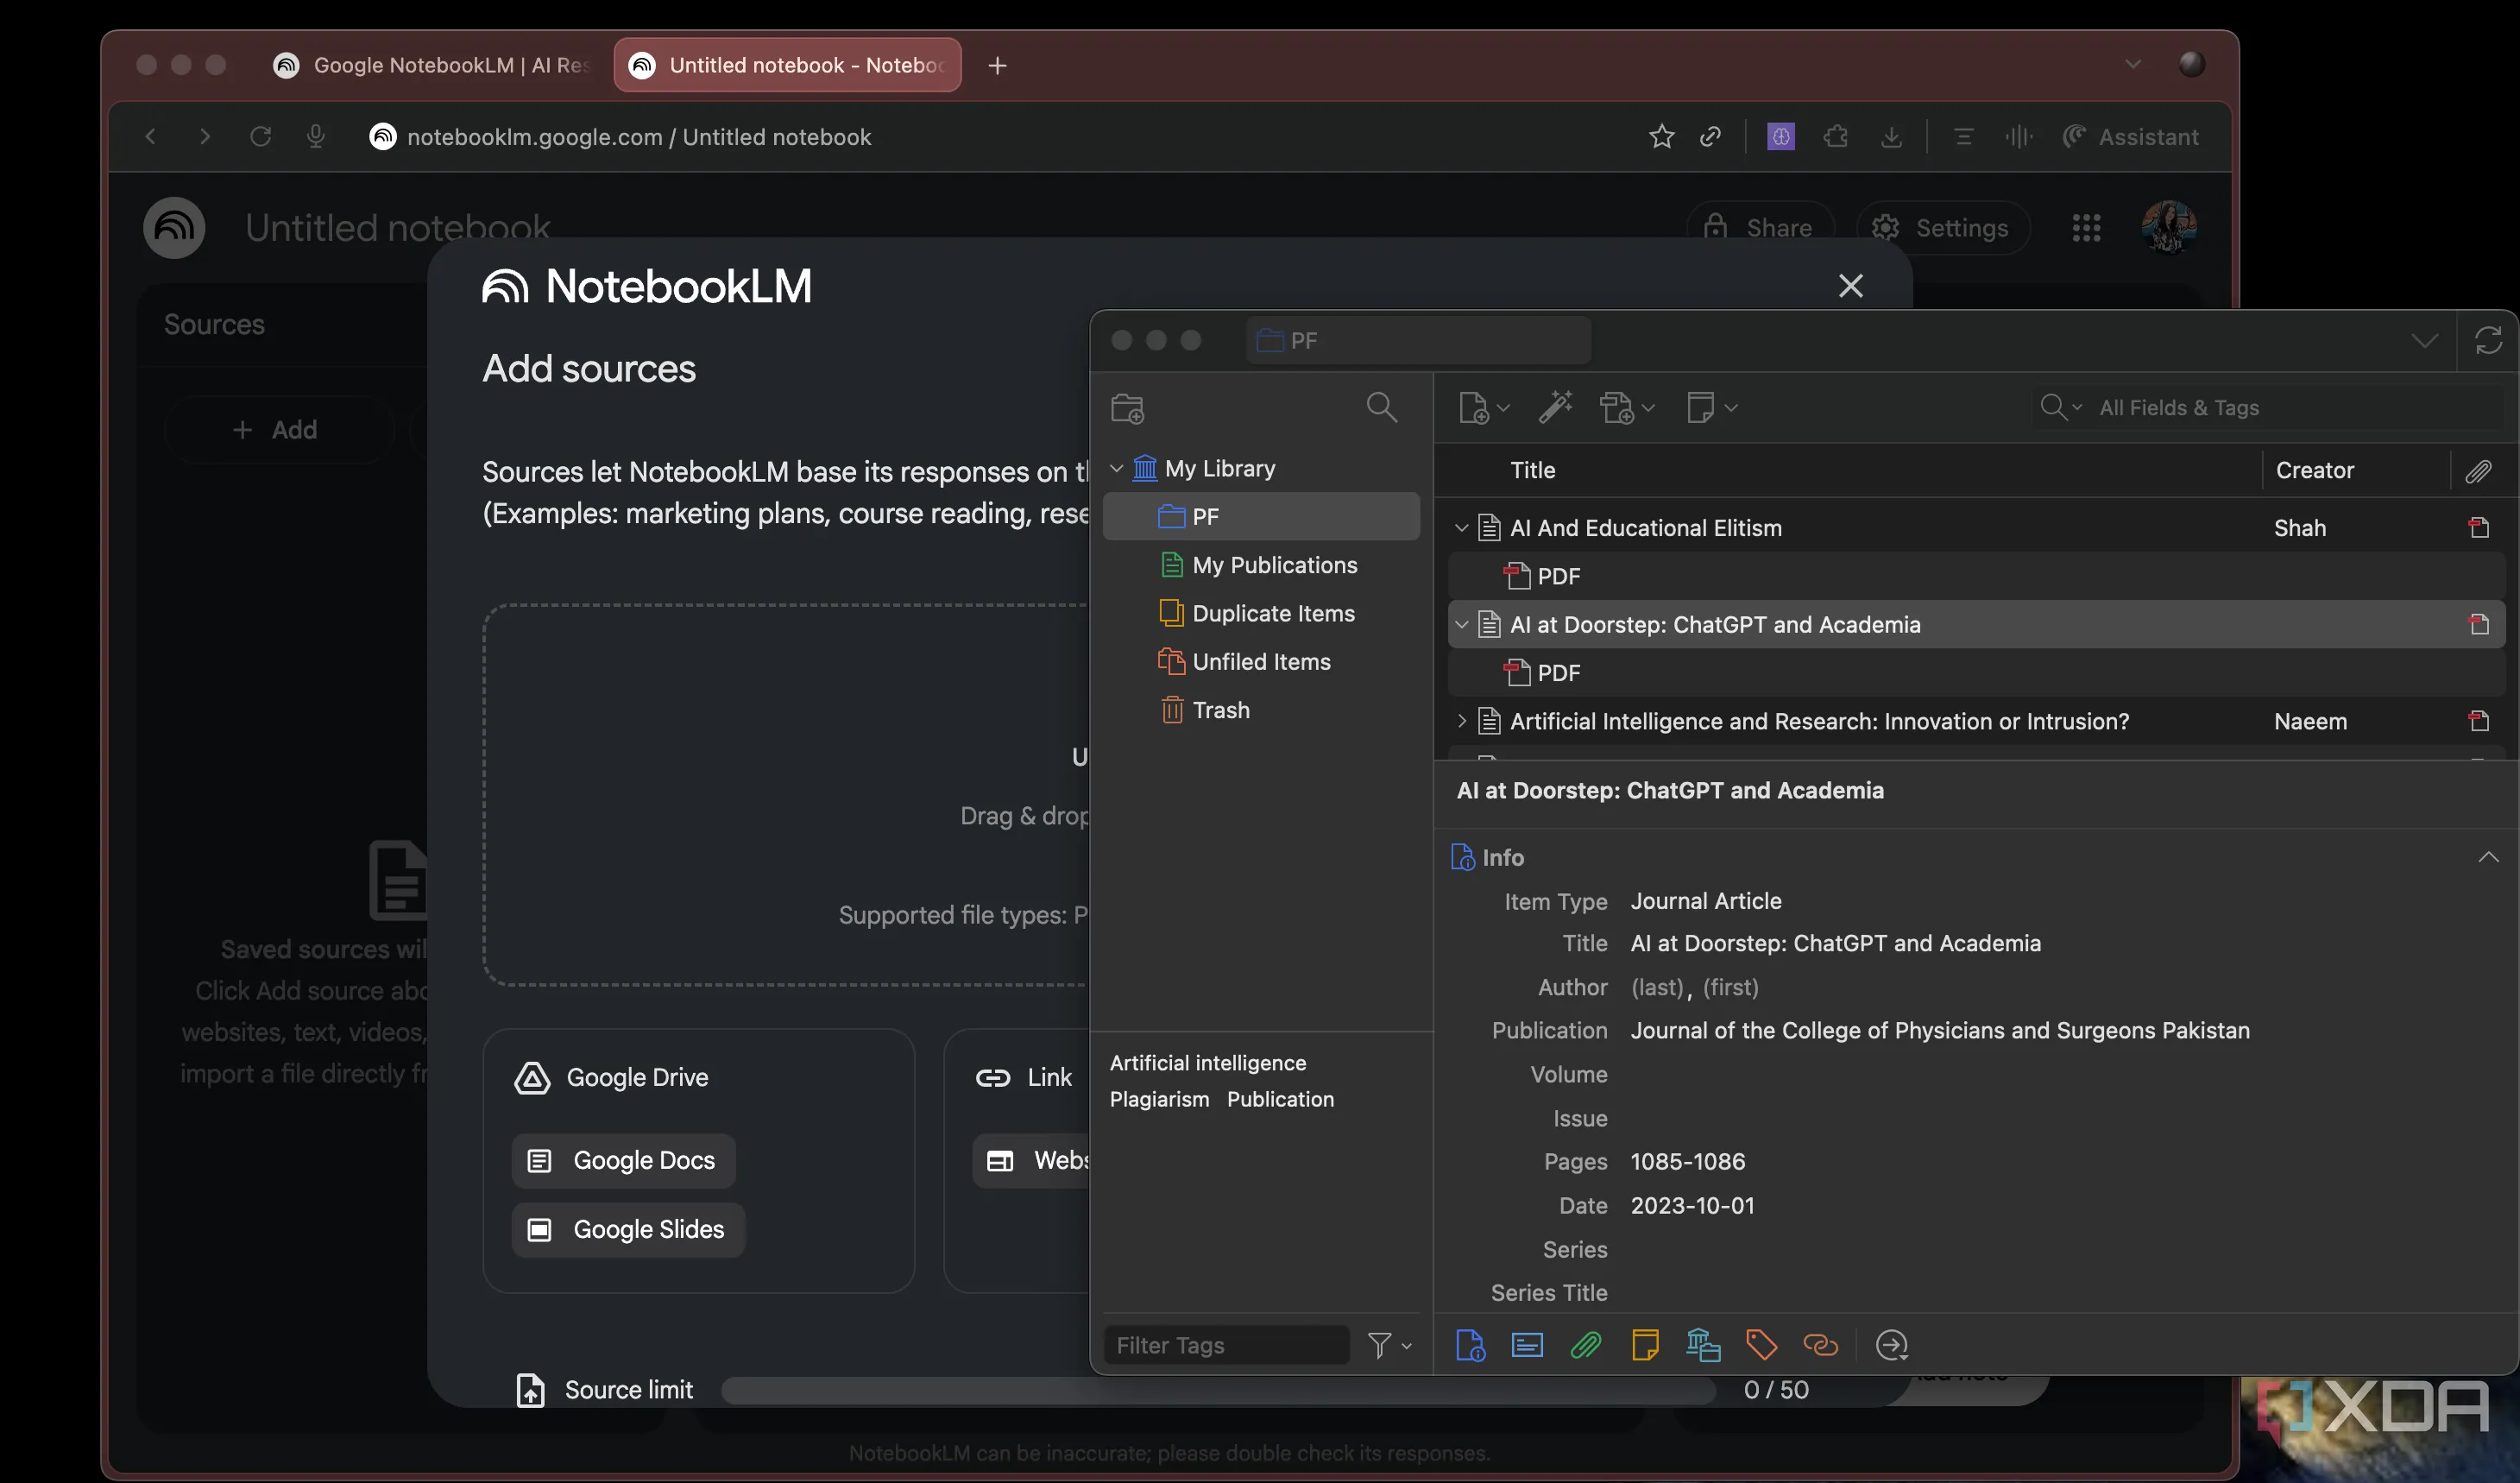This screenshot has width=2520, height=1483.
Task: Click the Abstract pane icon in bottom bar
Action: pos(1527,1345)
